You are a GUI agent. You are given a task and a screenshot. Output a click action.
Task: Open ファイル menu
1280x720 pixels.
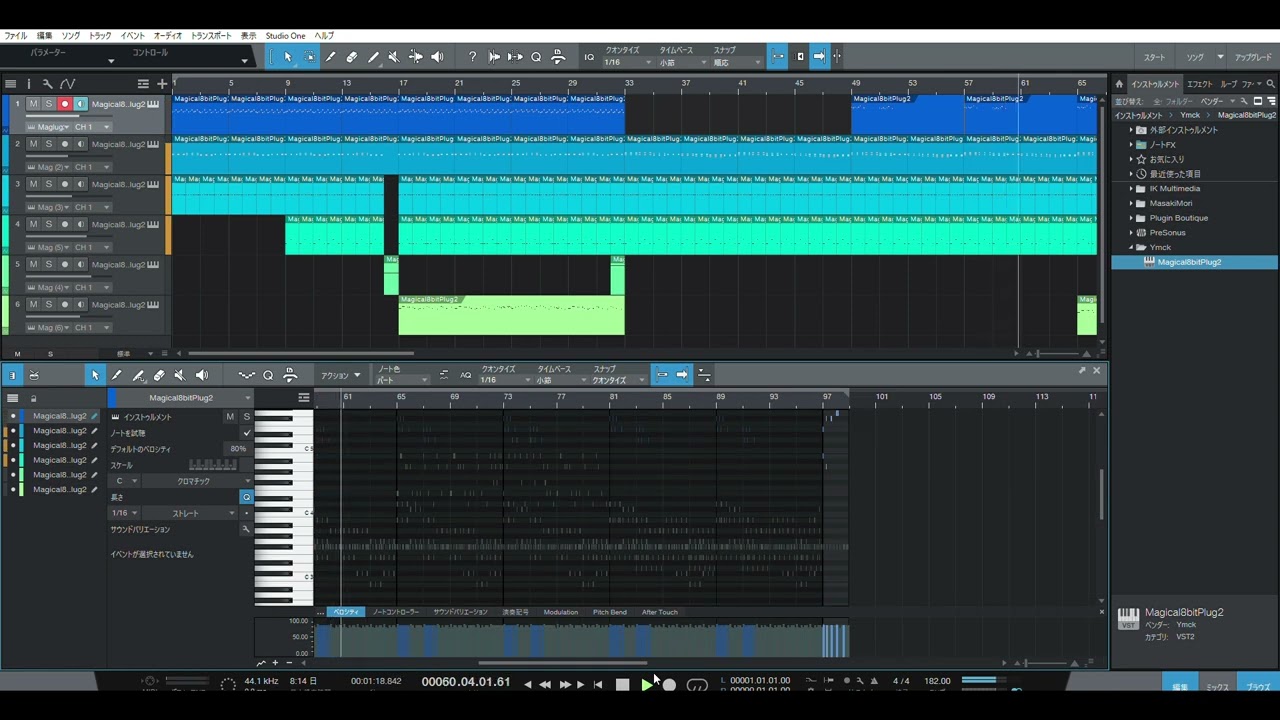15,36
